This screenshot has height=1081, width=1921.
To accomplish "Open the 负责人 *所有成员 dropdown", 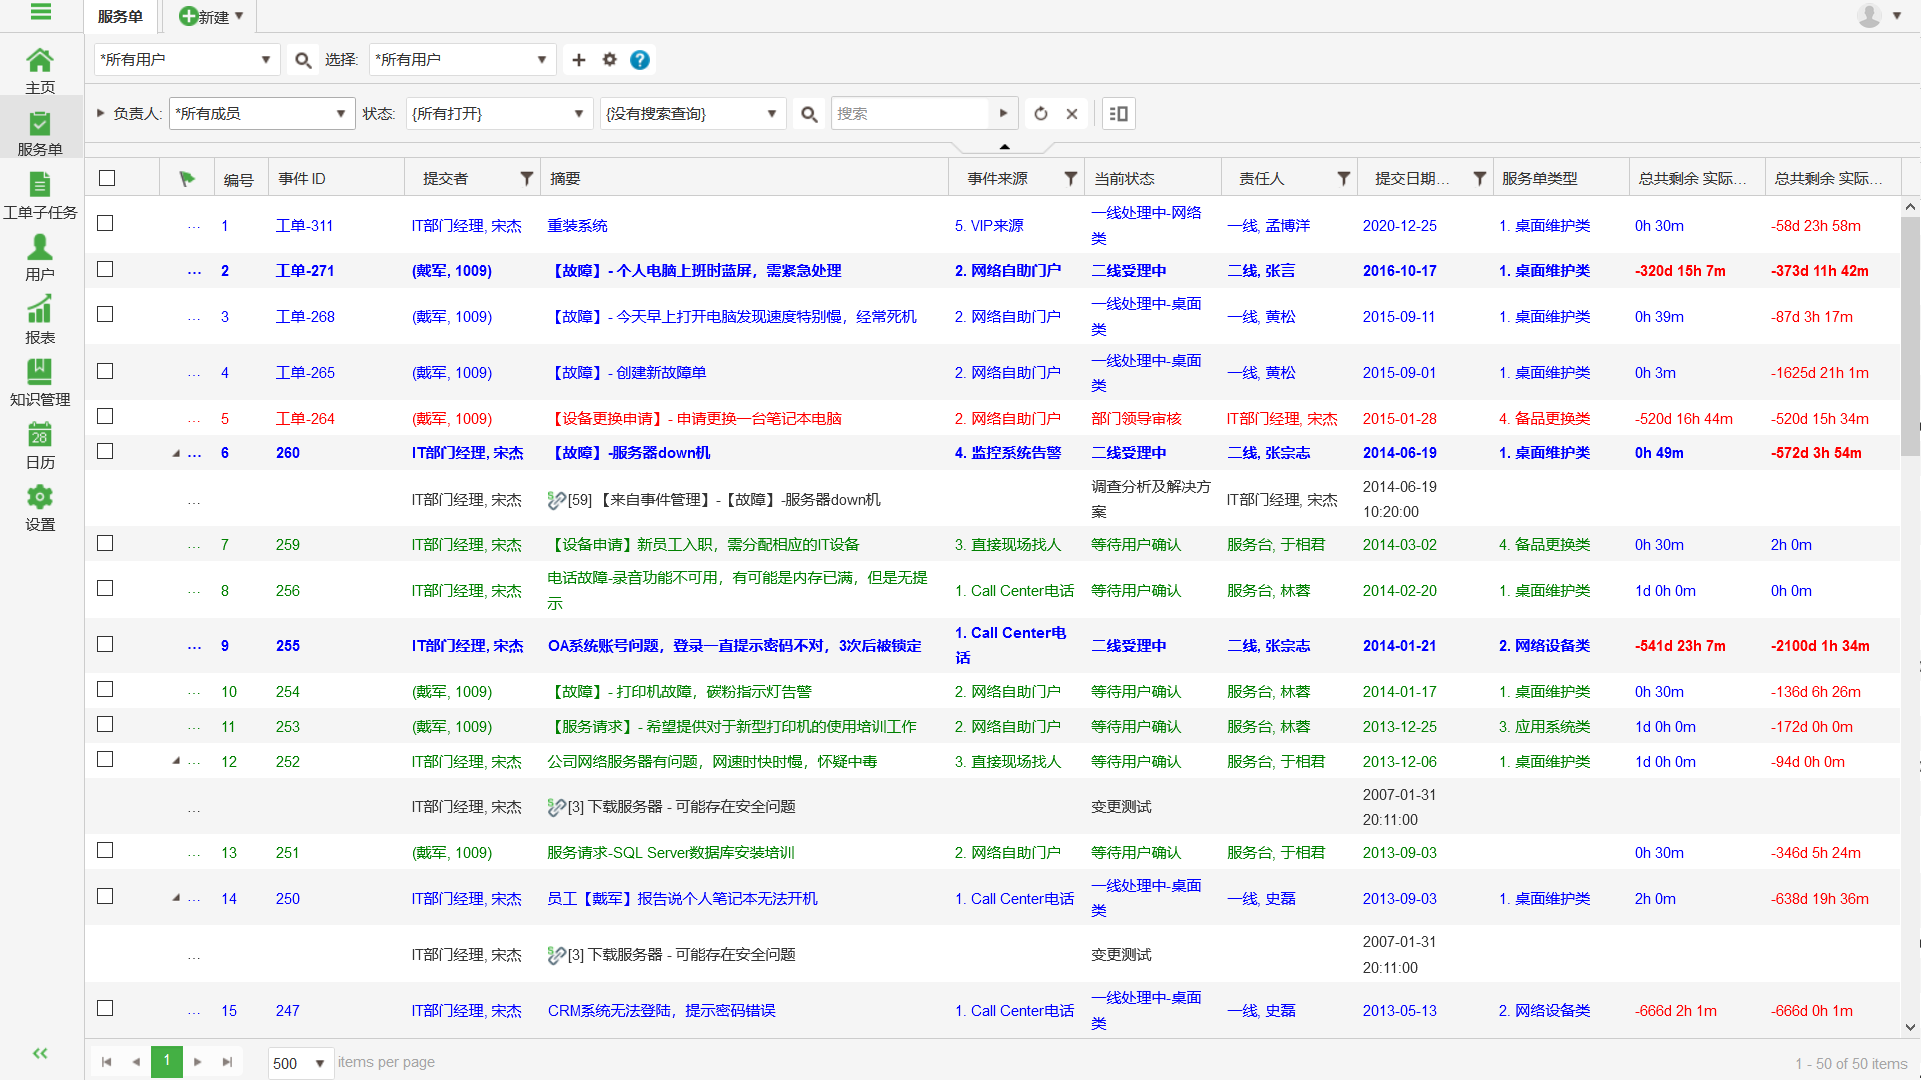I will (262, 114).
